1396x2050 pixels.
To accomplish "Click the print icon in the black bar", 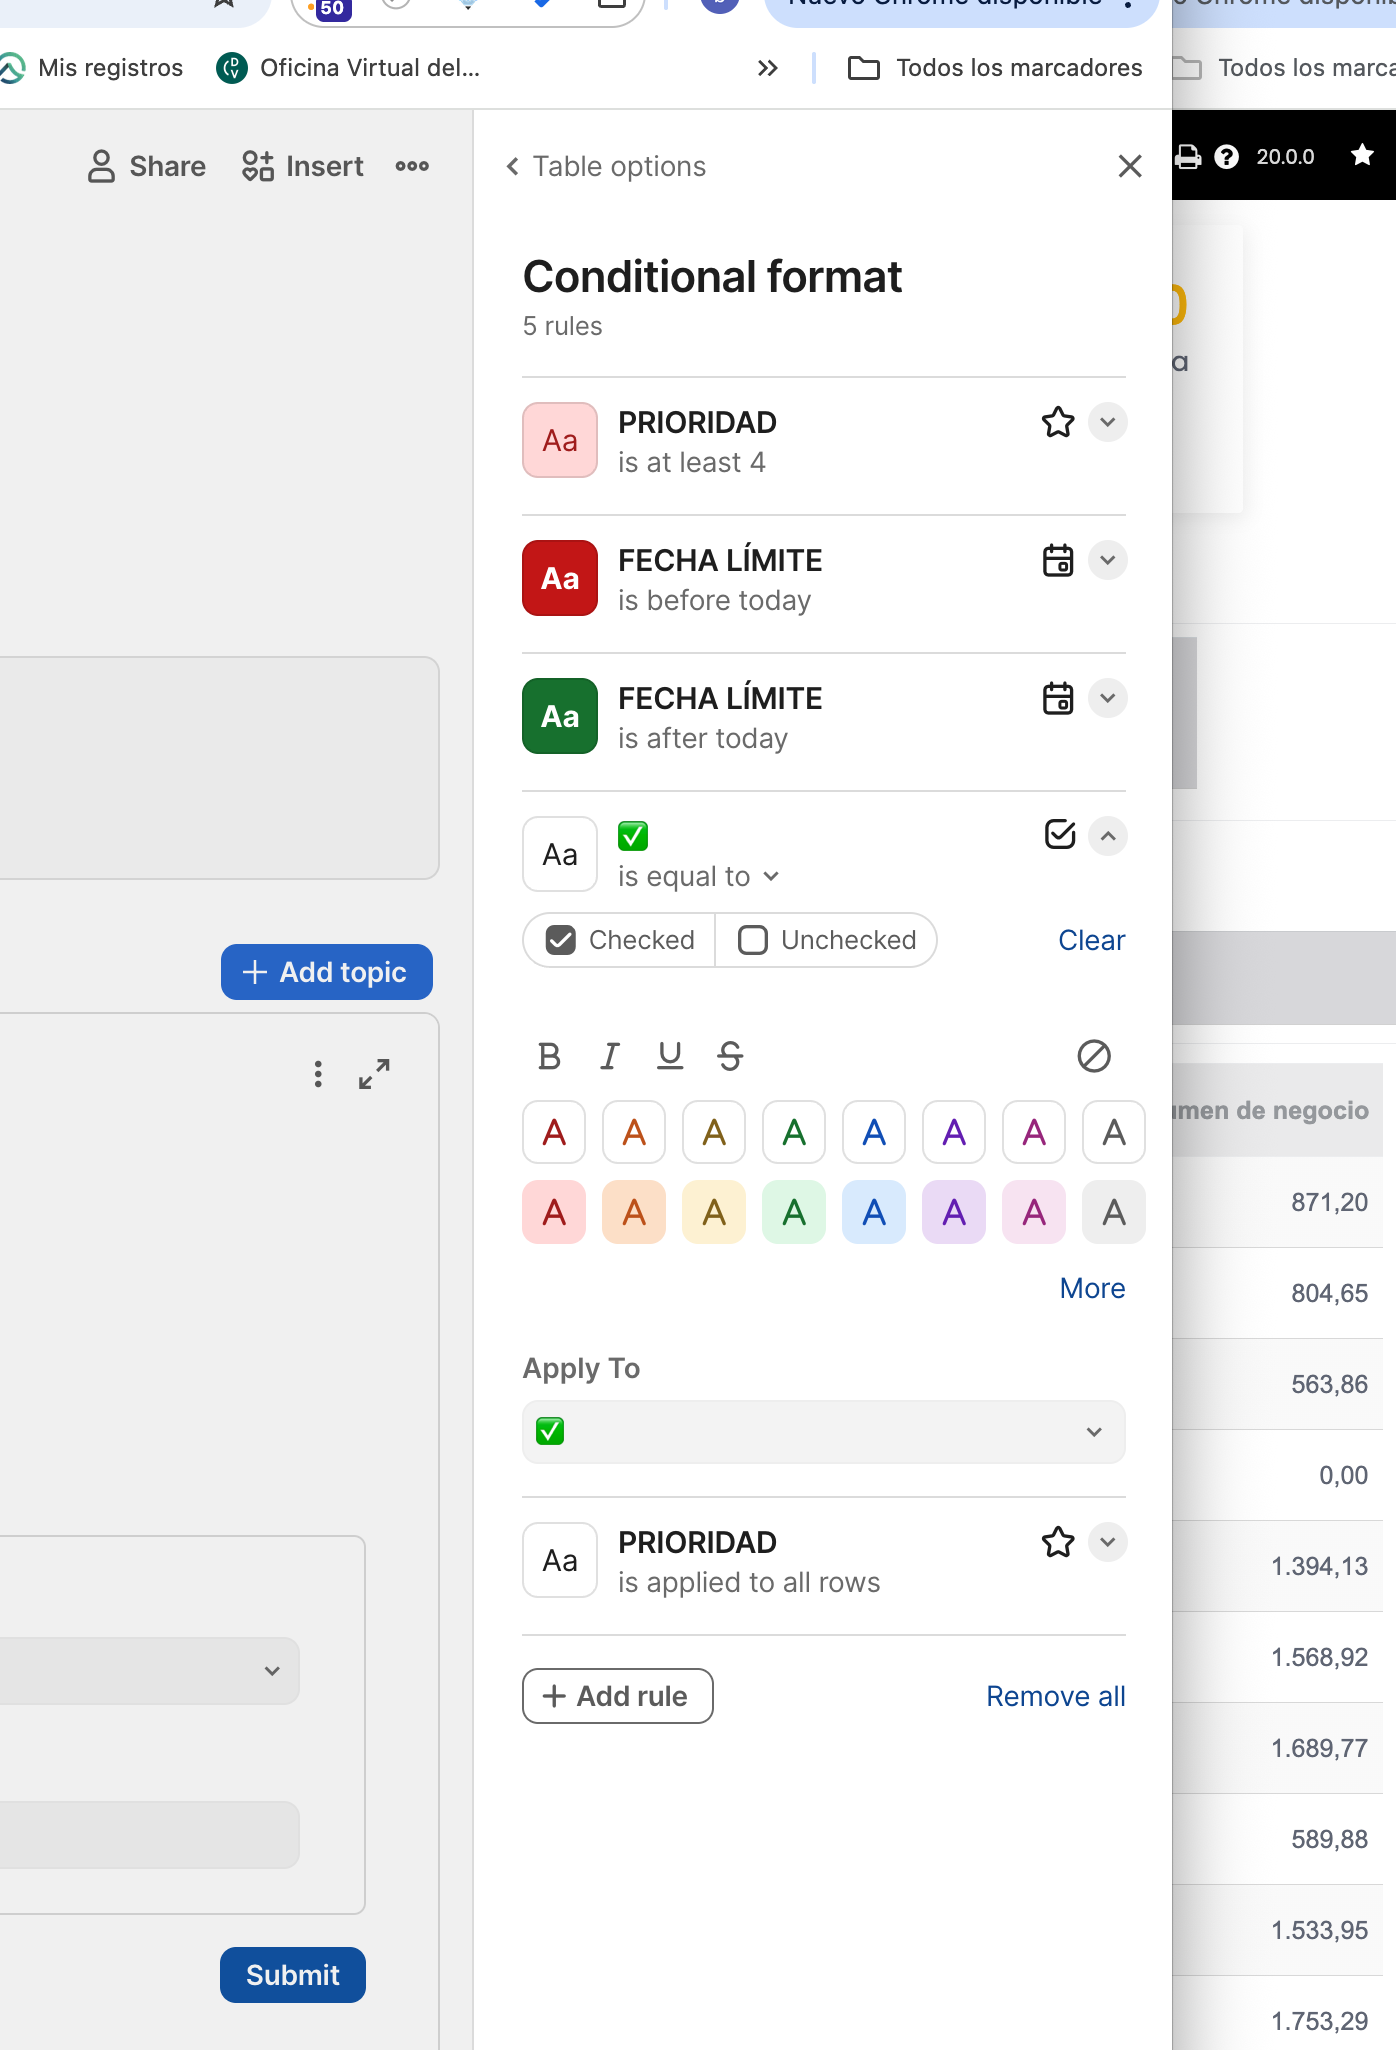I will [1188, 156].
